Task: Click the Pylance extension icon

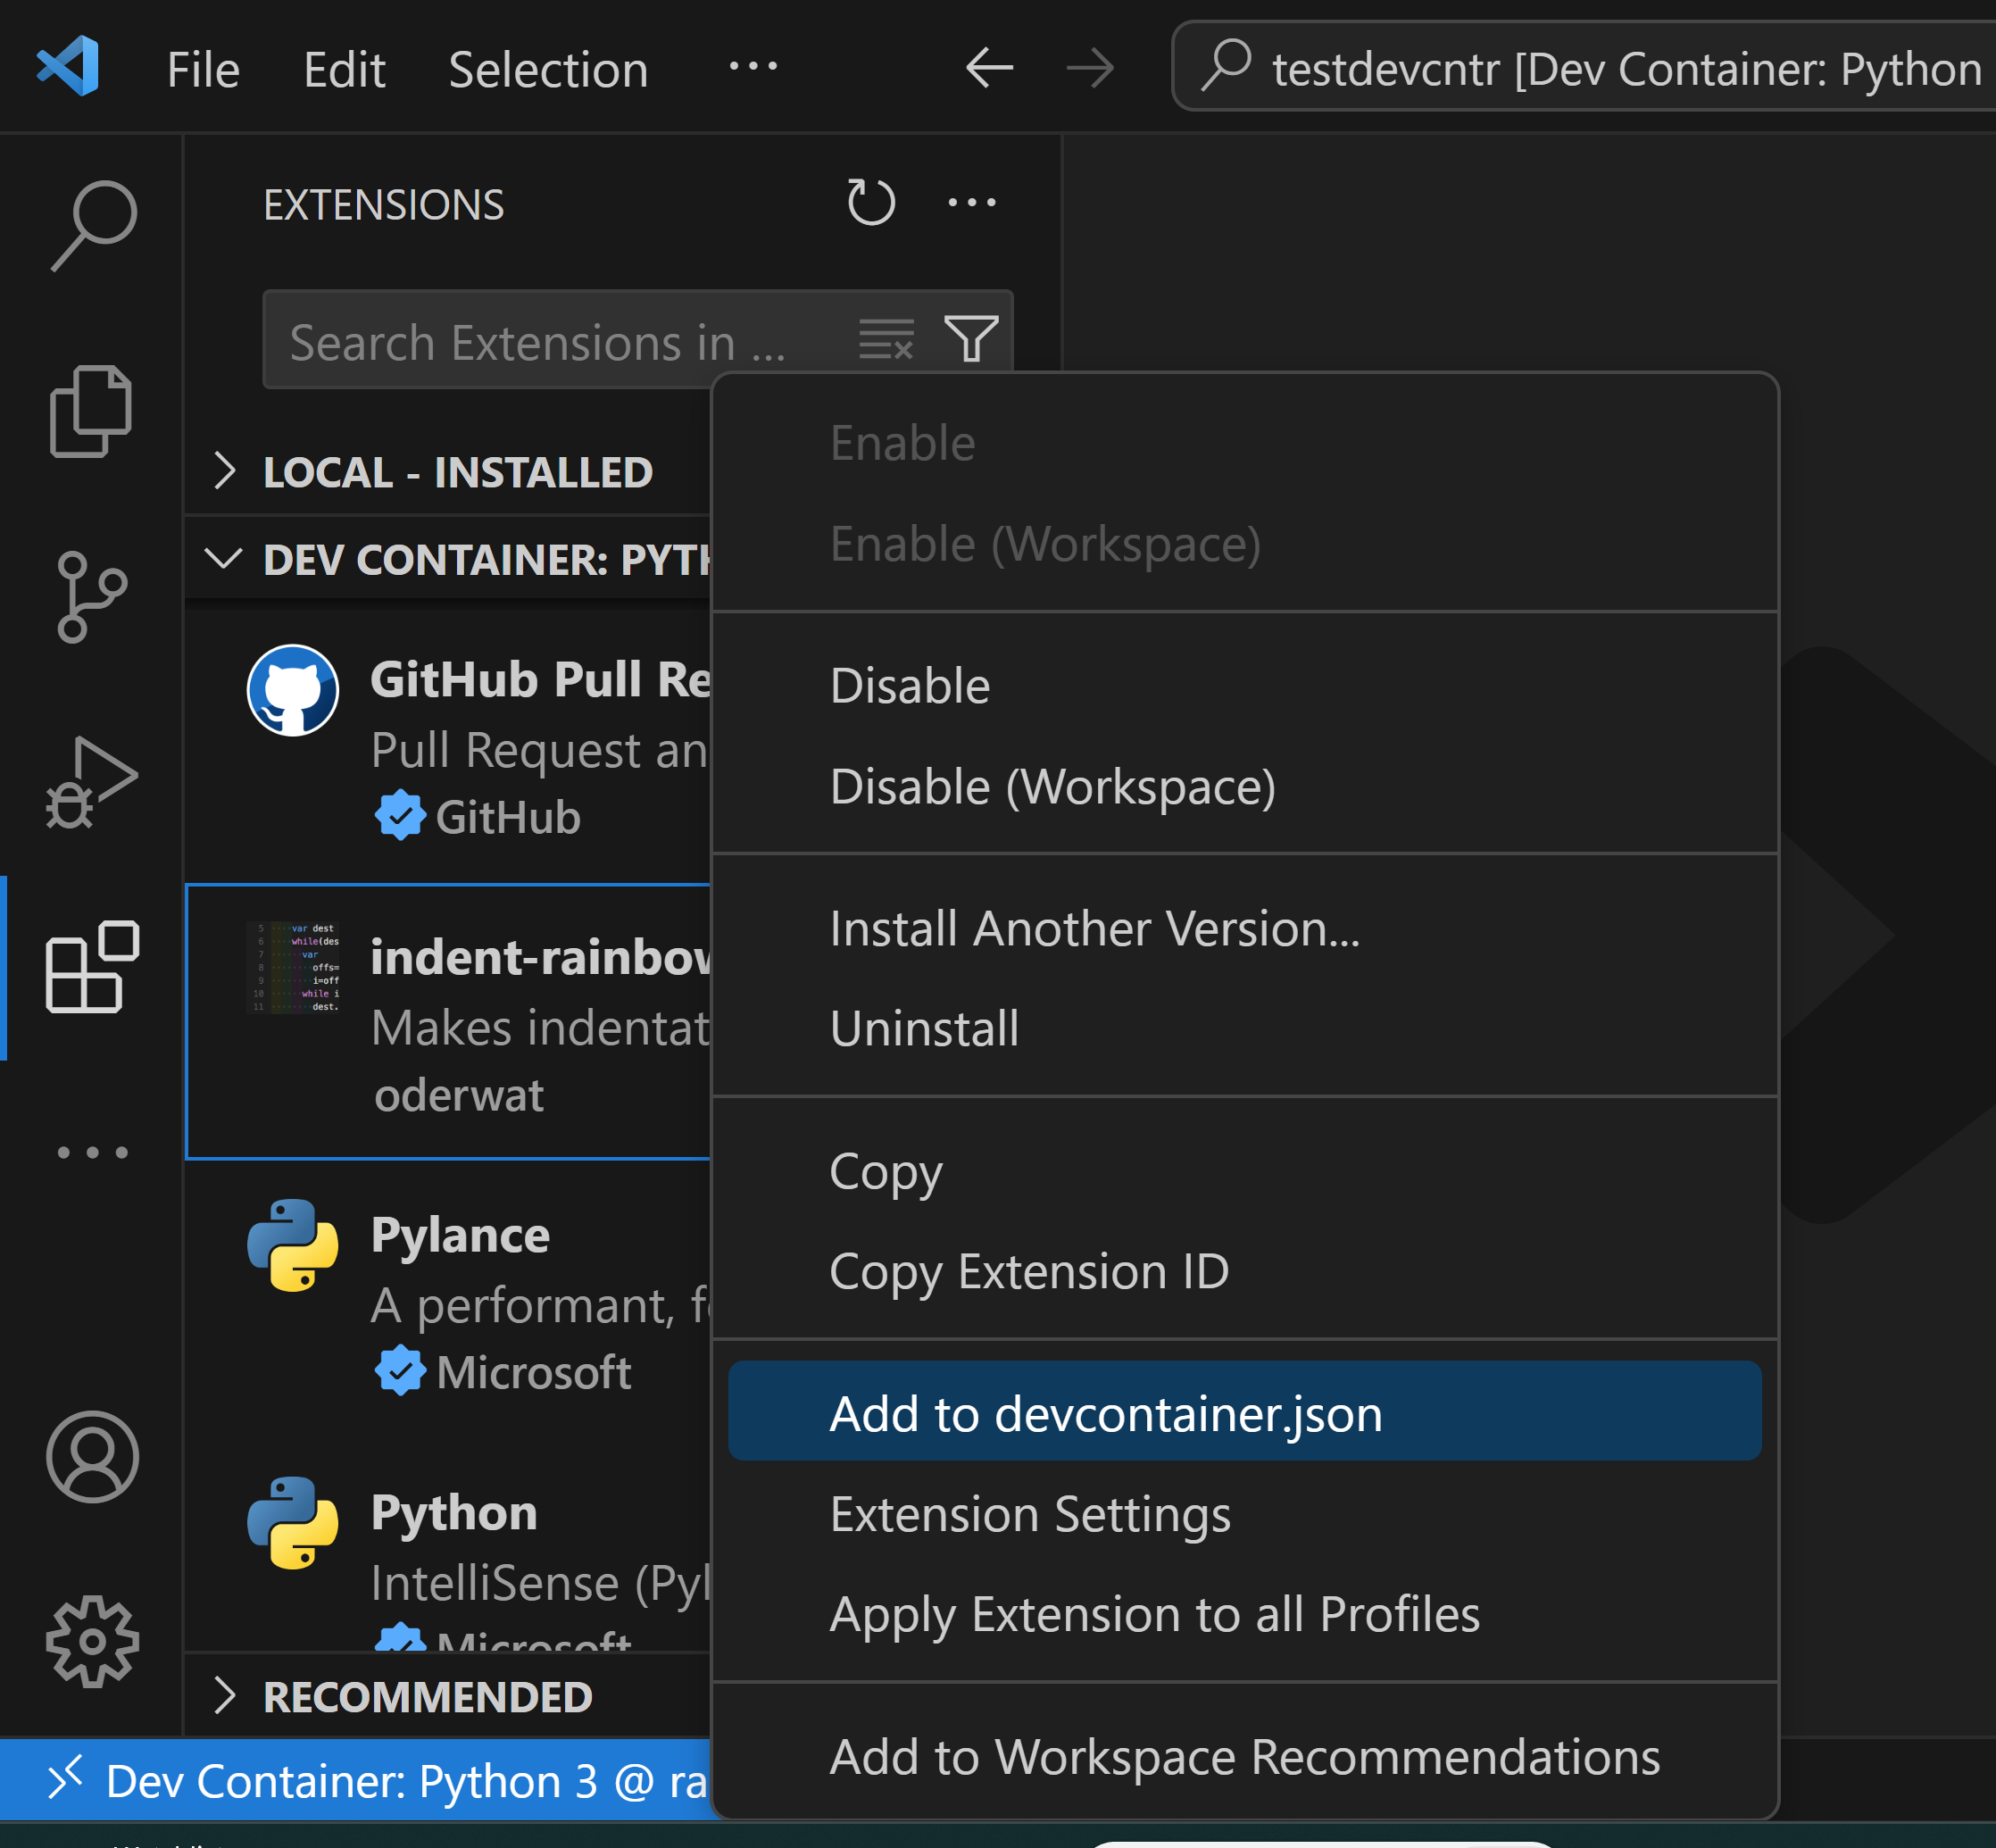Action: point(293,1245)
